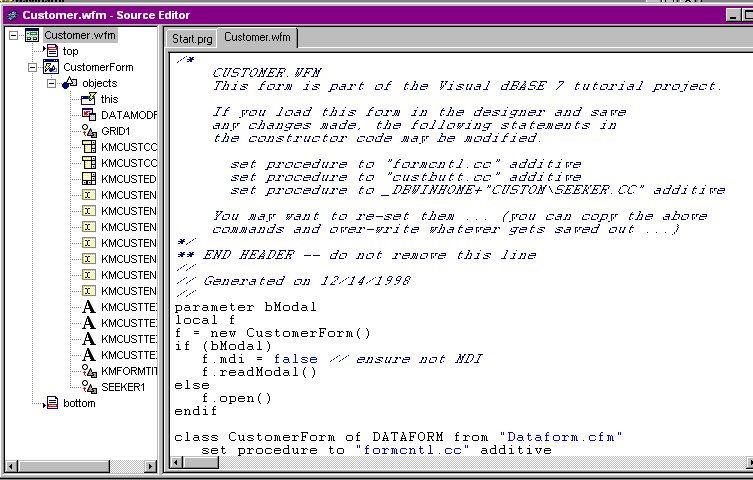Select the 'this' object icon
Viewport: 753px width, 480px height.
point(88,99)
